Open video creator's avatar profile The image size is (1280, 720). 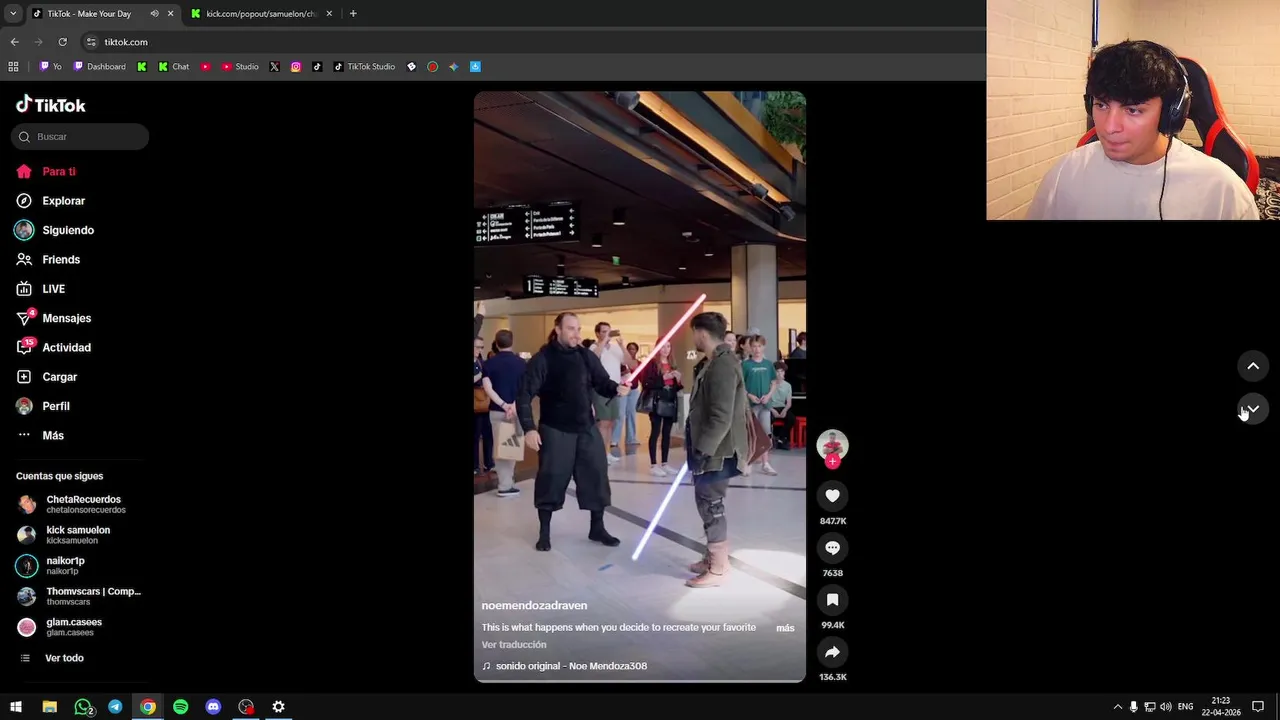(832, 444)
